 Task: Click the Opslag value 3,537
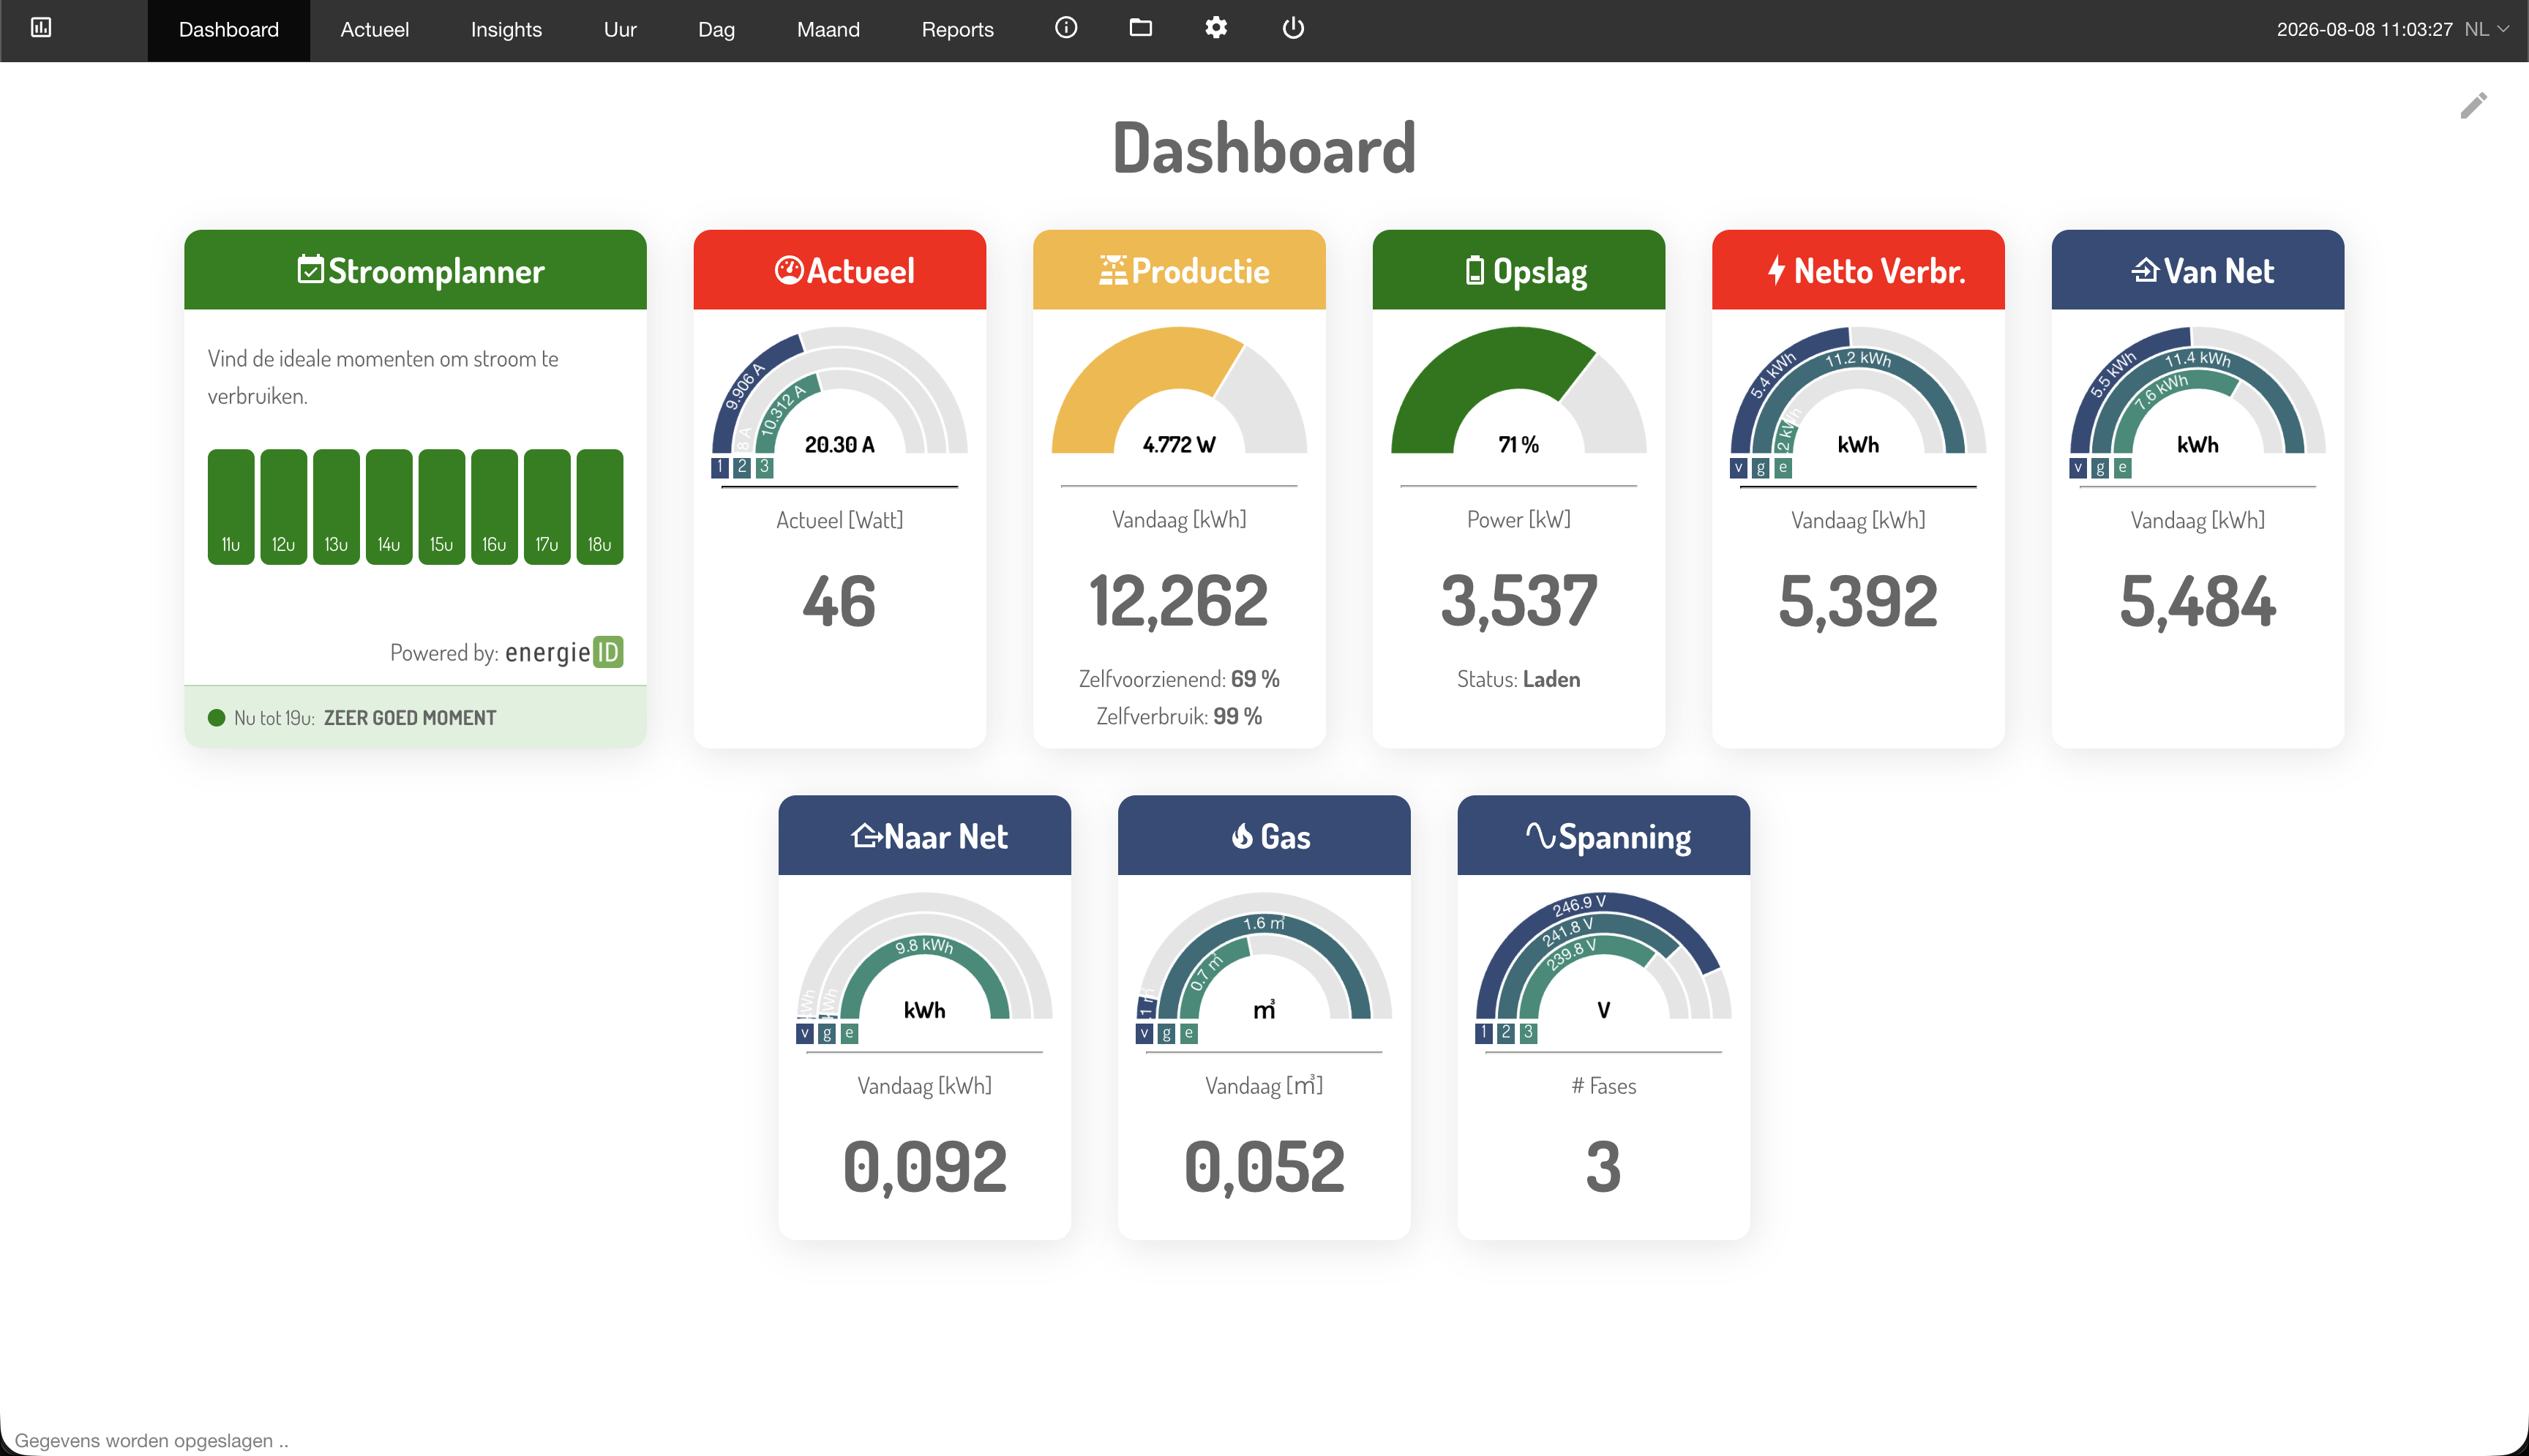[x=1518, y=601]
